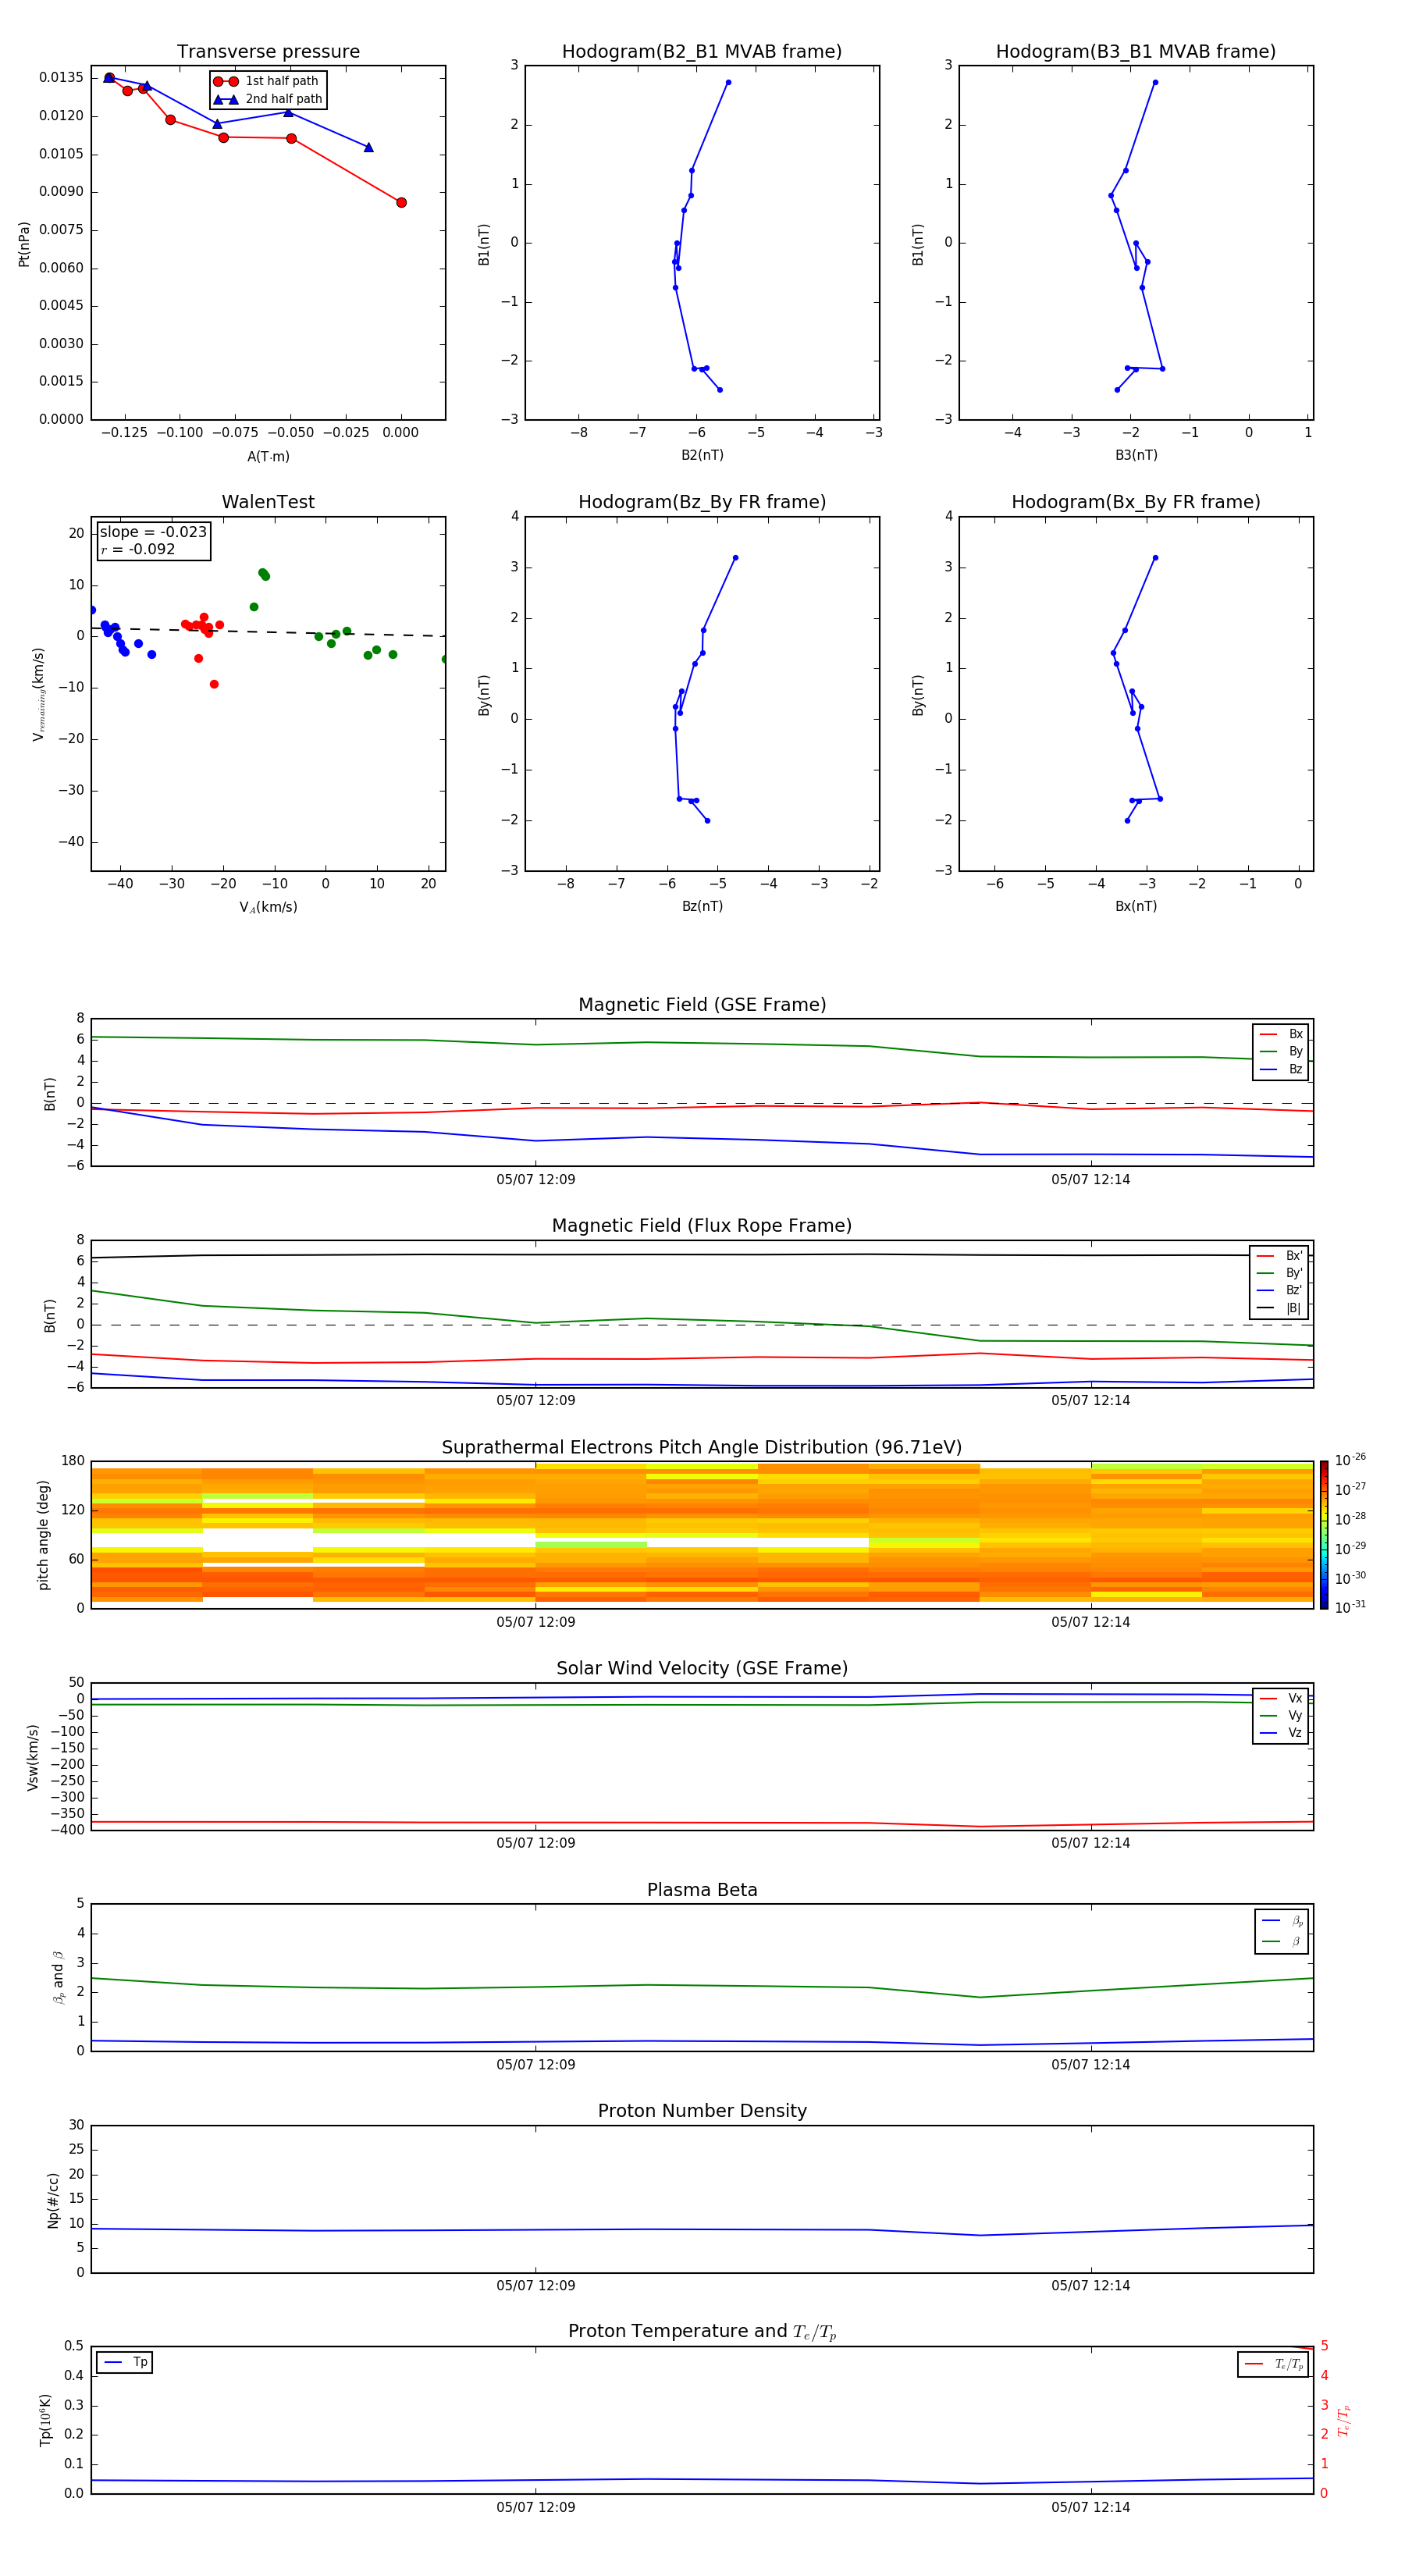Select the |B| legend entry in Flux Rope plot
The image size is (1405, 2576).
click(x=1280, y=1308)
